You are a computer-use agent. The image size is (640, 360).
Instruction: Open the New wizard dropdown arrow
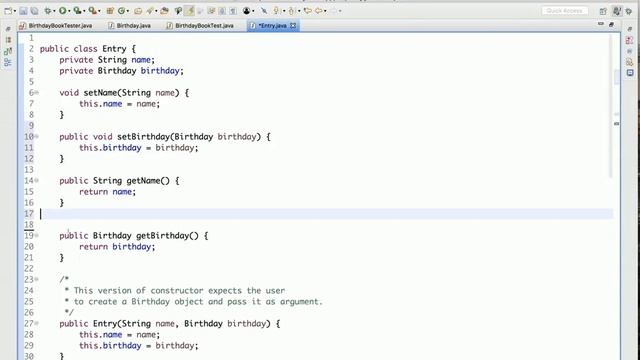click(x=14, y=11)
